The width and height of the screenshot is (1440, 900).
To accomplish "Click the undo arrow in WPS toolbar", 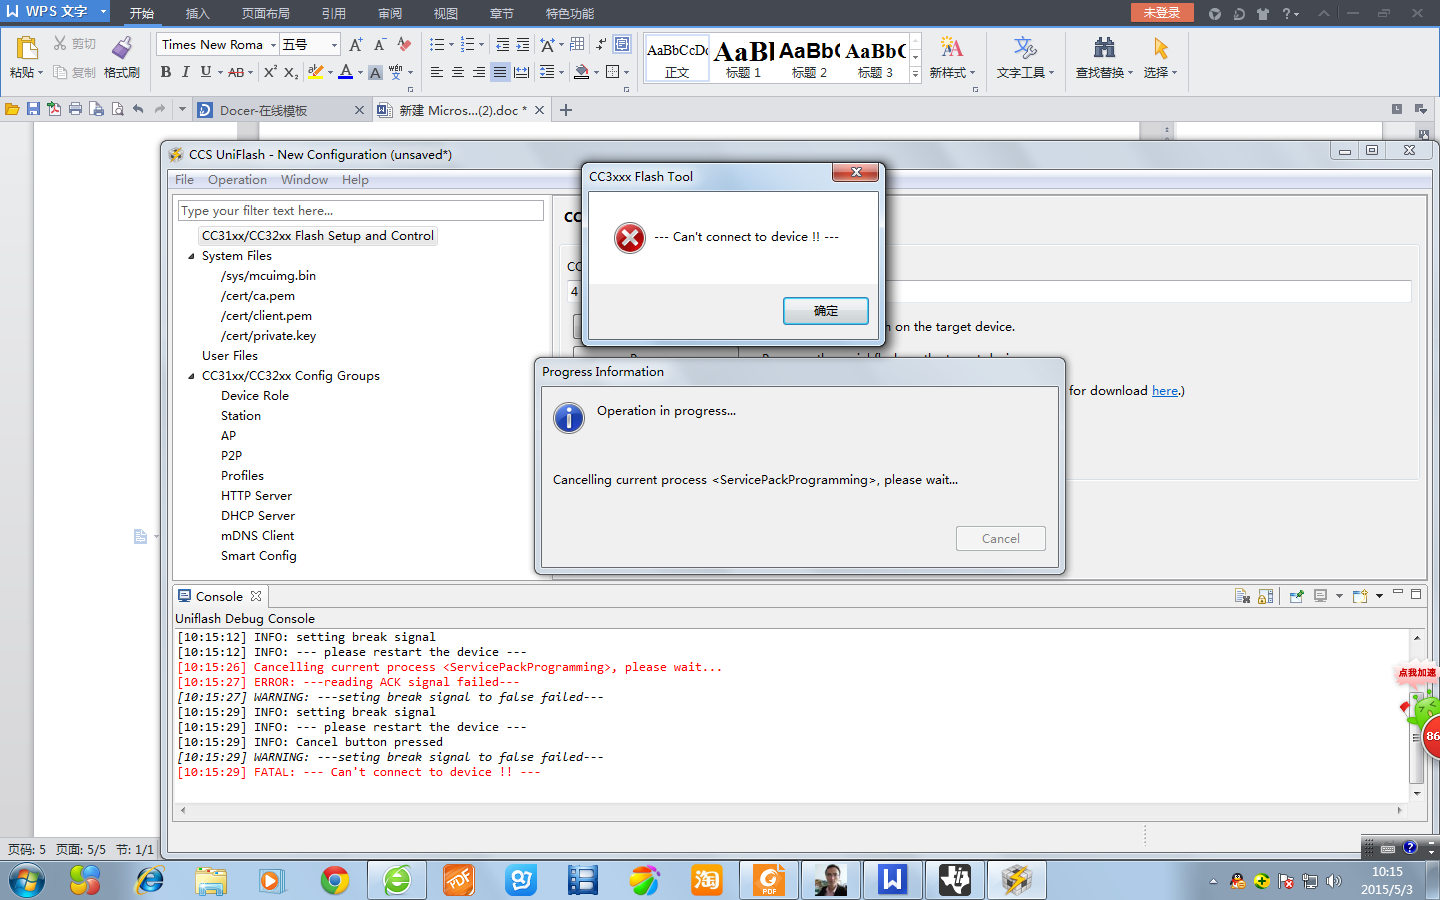I will pos(138,109).
